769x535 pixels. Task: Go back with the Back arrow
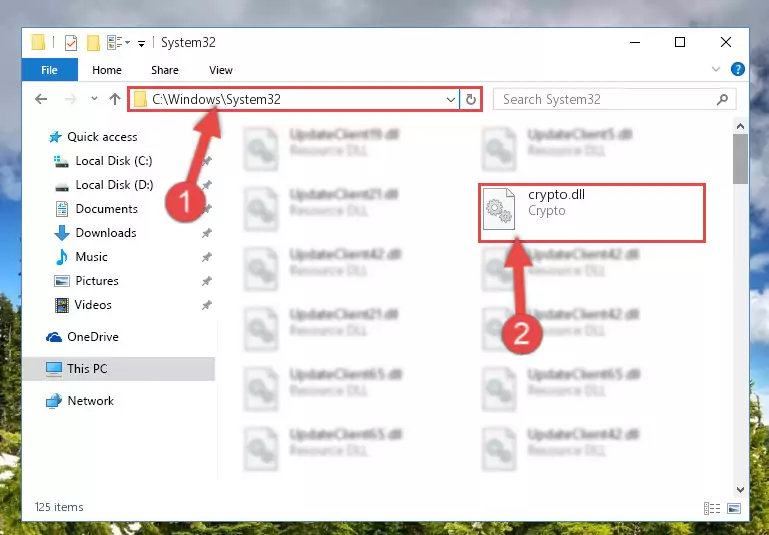[x=41, y=99]
